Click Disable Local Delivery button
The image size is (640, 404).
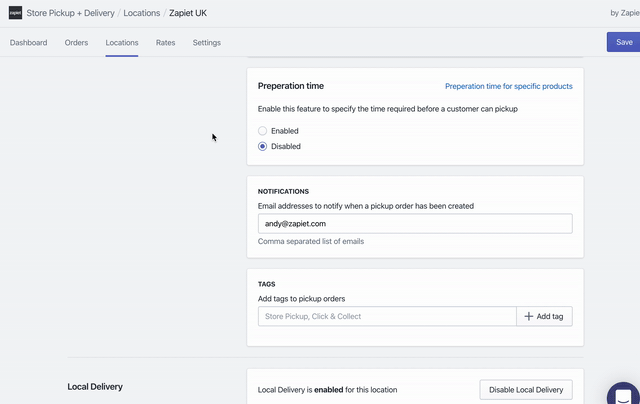coord(526,390)
